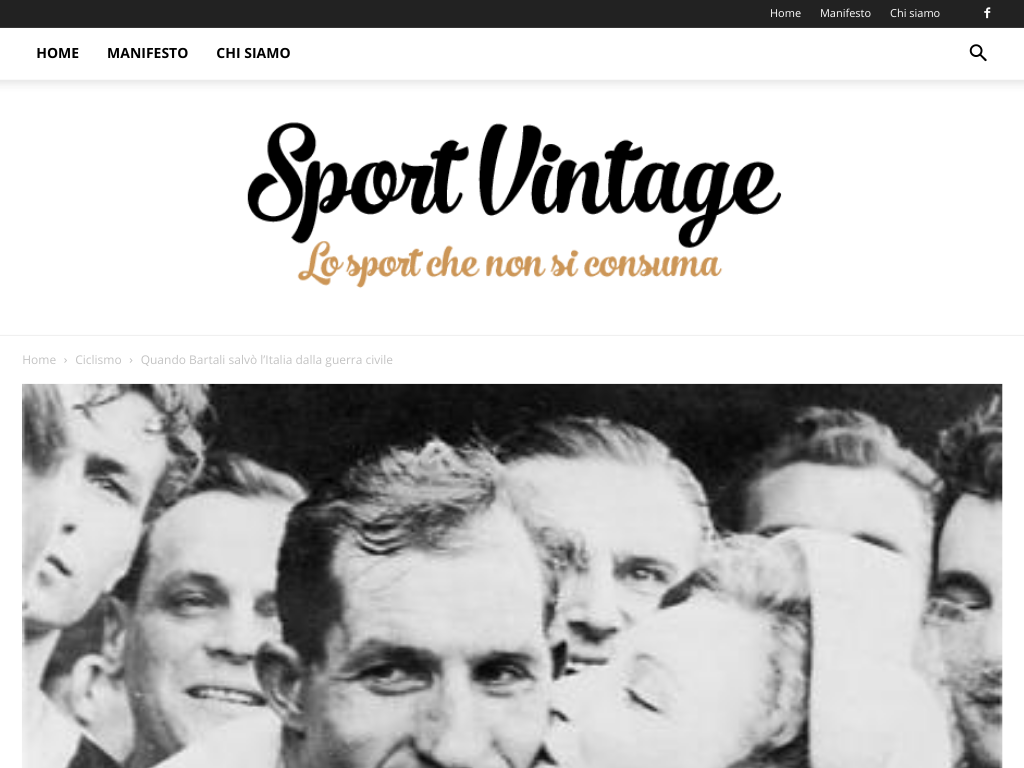Viewport: 1024px width, 768px height.
Task: Open HOME in main navigation
Action: tap(57, 53)
